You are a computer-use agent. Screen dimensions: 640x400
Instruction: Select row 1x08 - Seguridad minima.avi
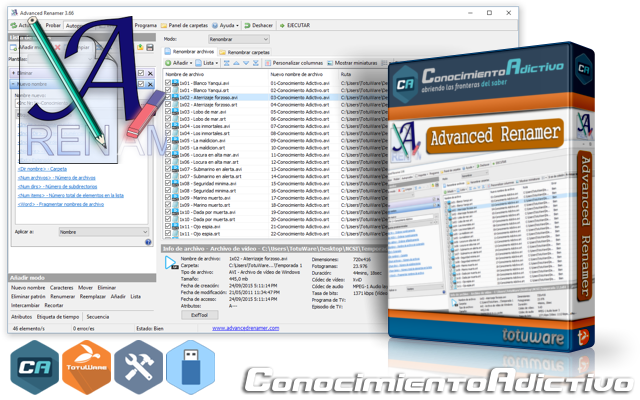[208, 184]
